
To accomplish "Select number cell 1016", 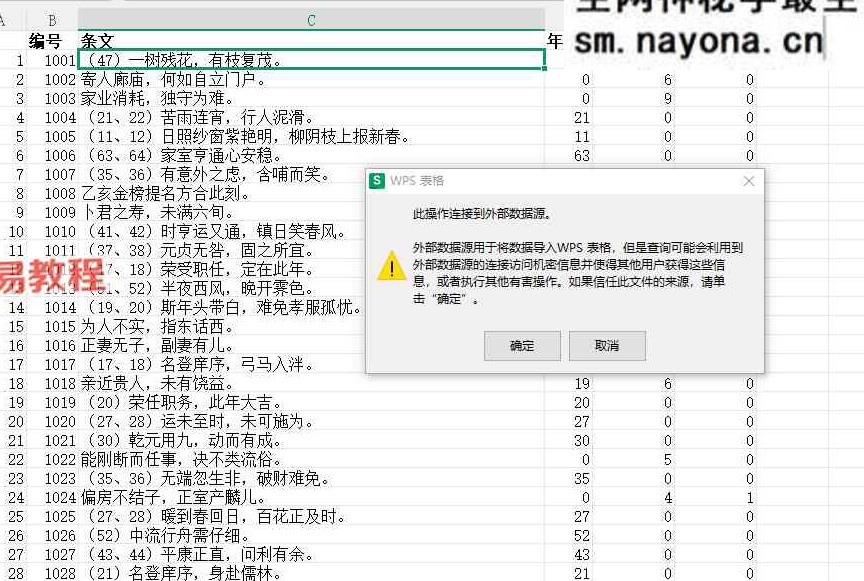I will coord(52,346).
